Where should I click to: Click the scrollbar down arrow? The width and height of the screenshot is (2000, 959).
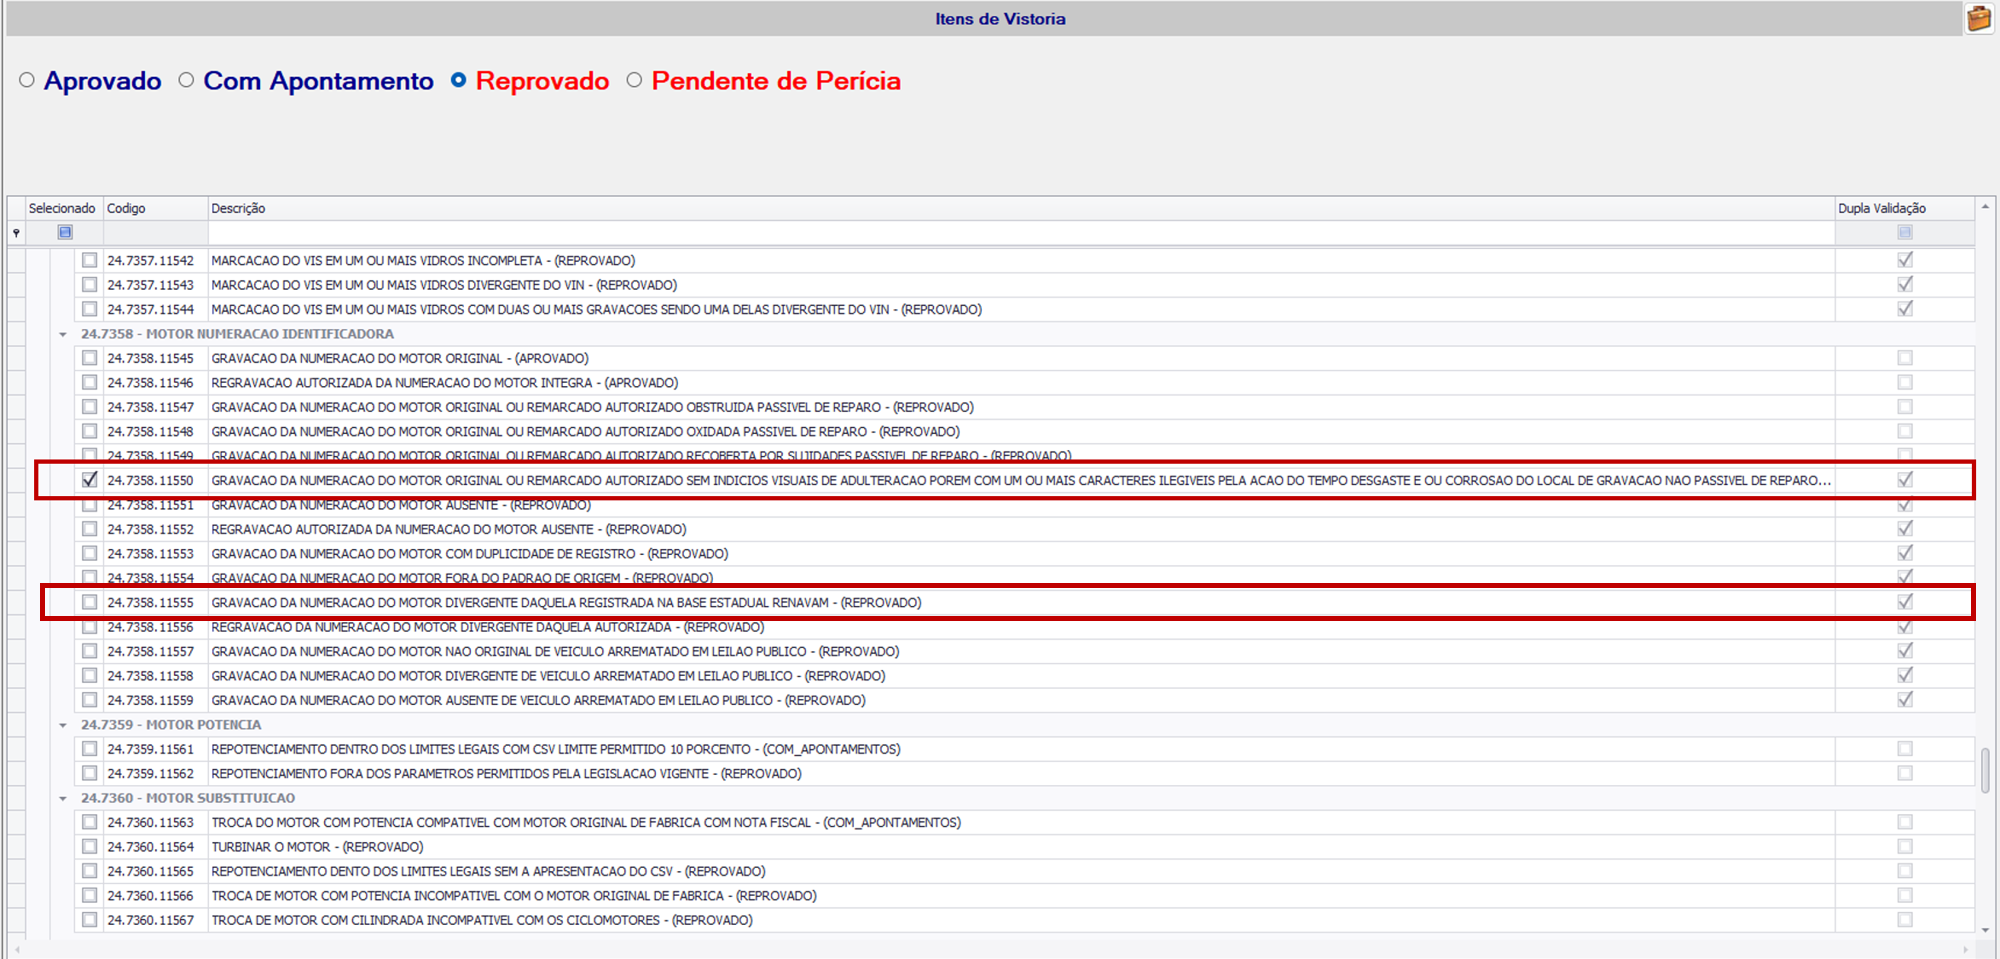1985,929
